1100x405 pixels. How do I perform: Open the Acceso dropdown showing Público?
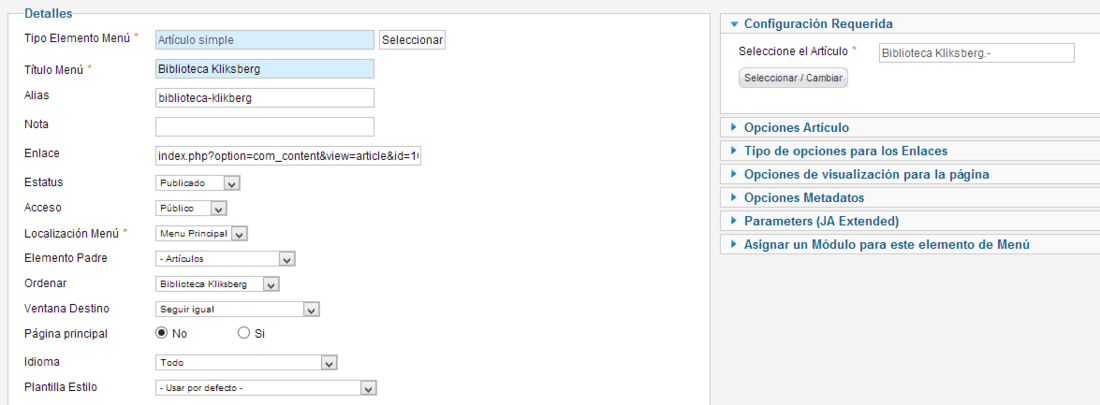(191, 208)
